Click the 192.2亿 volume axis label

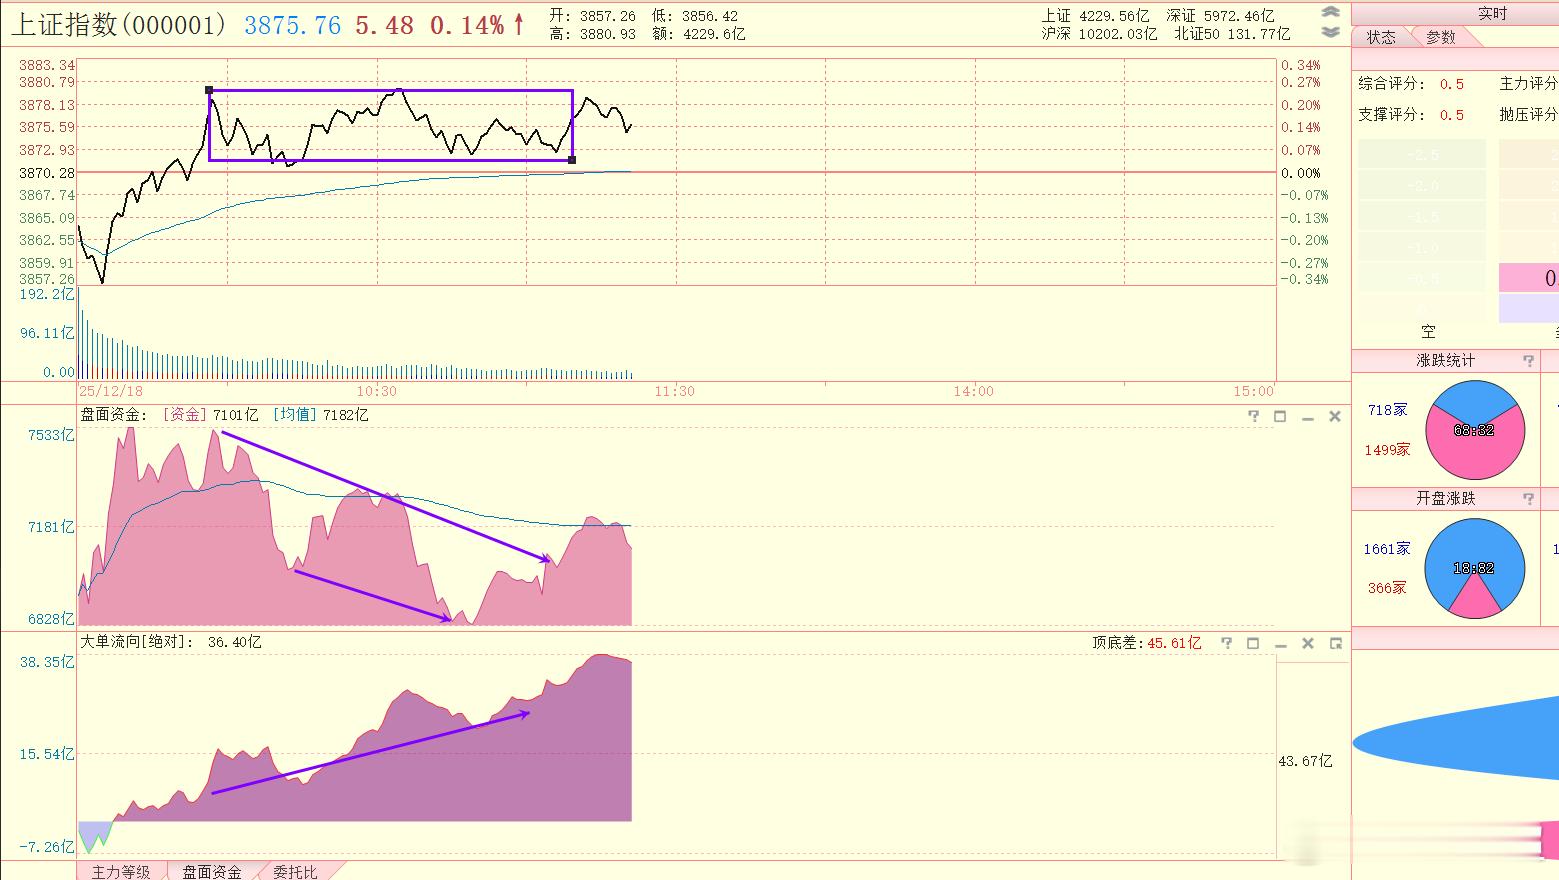tap(47, 294)
